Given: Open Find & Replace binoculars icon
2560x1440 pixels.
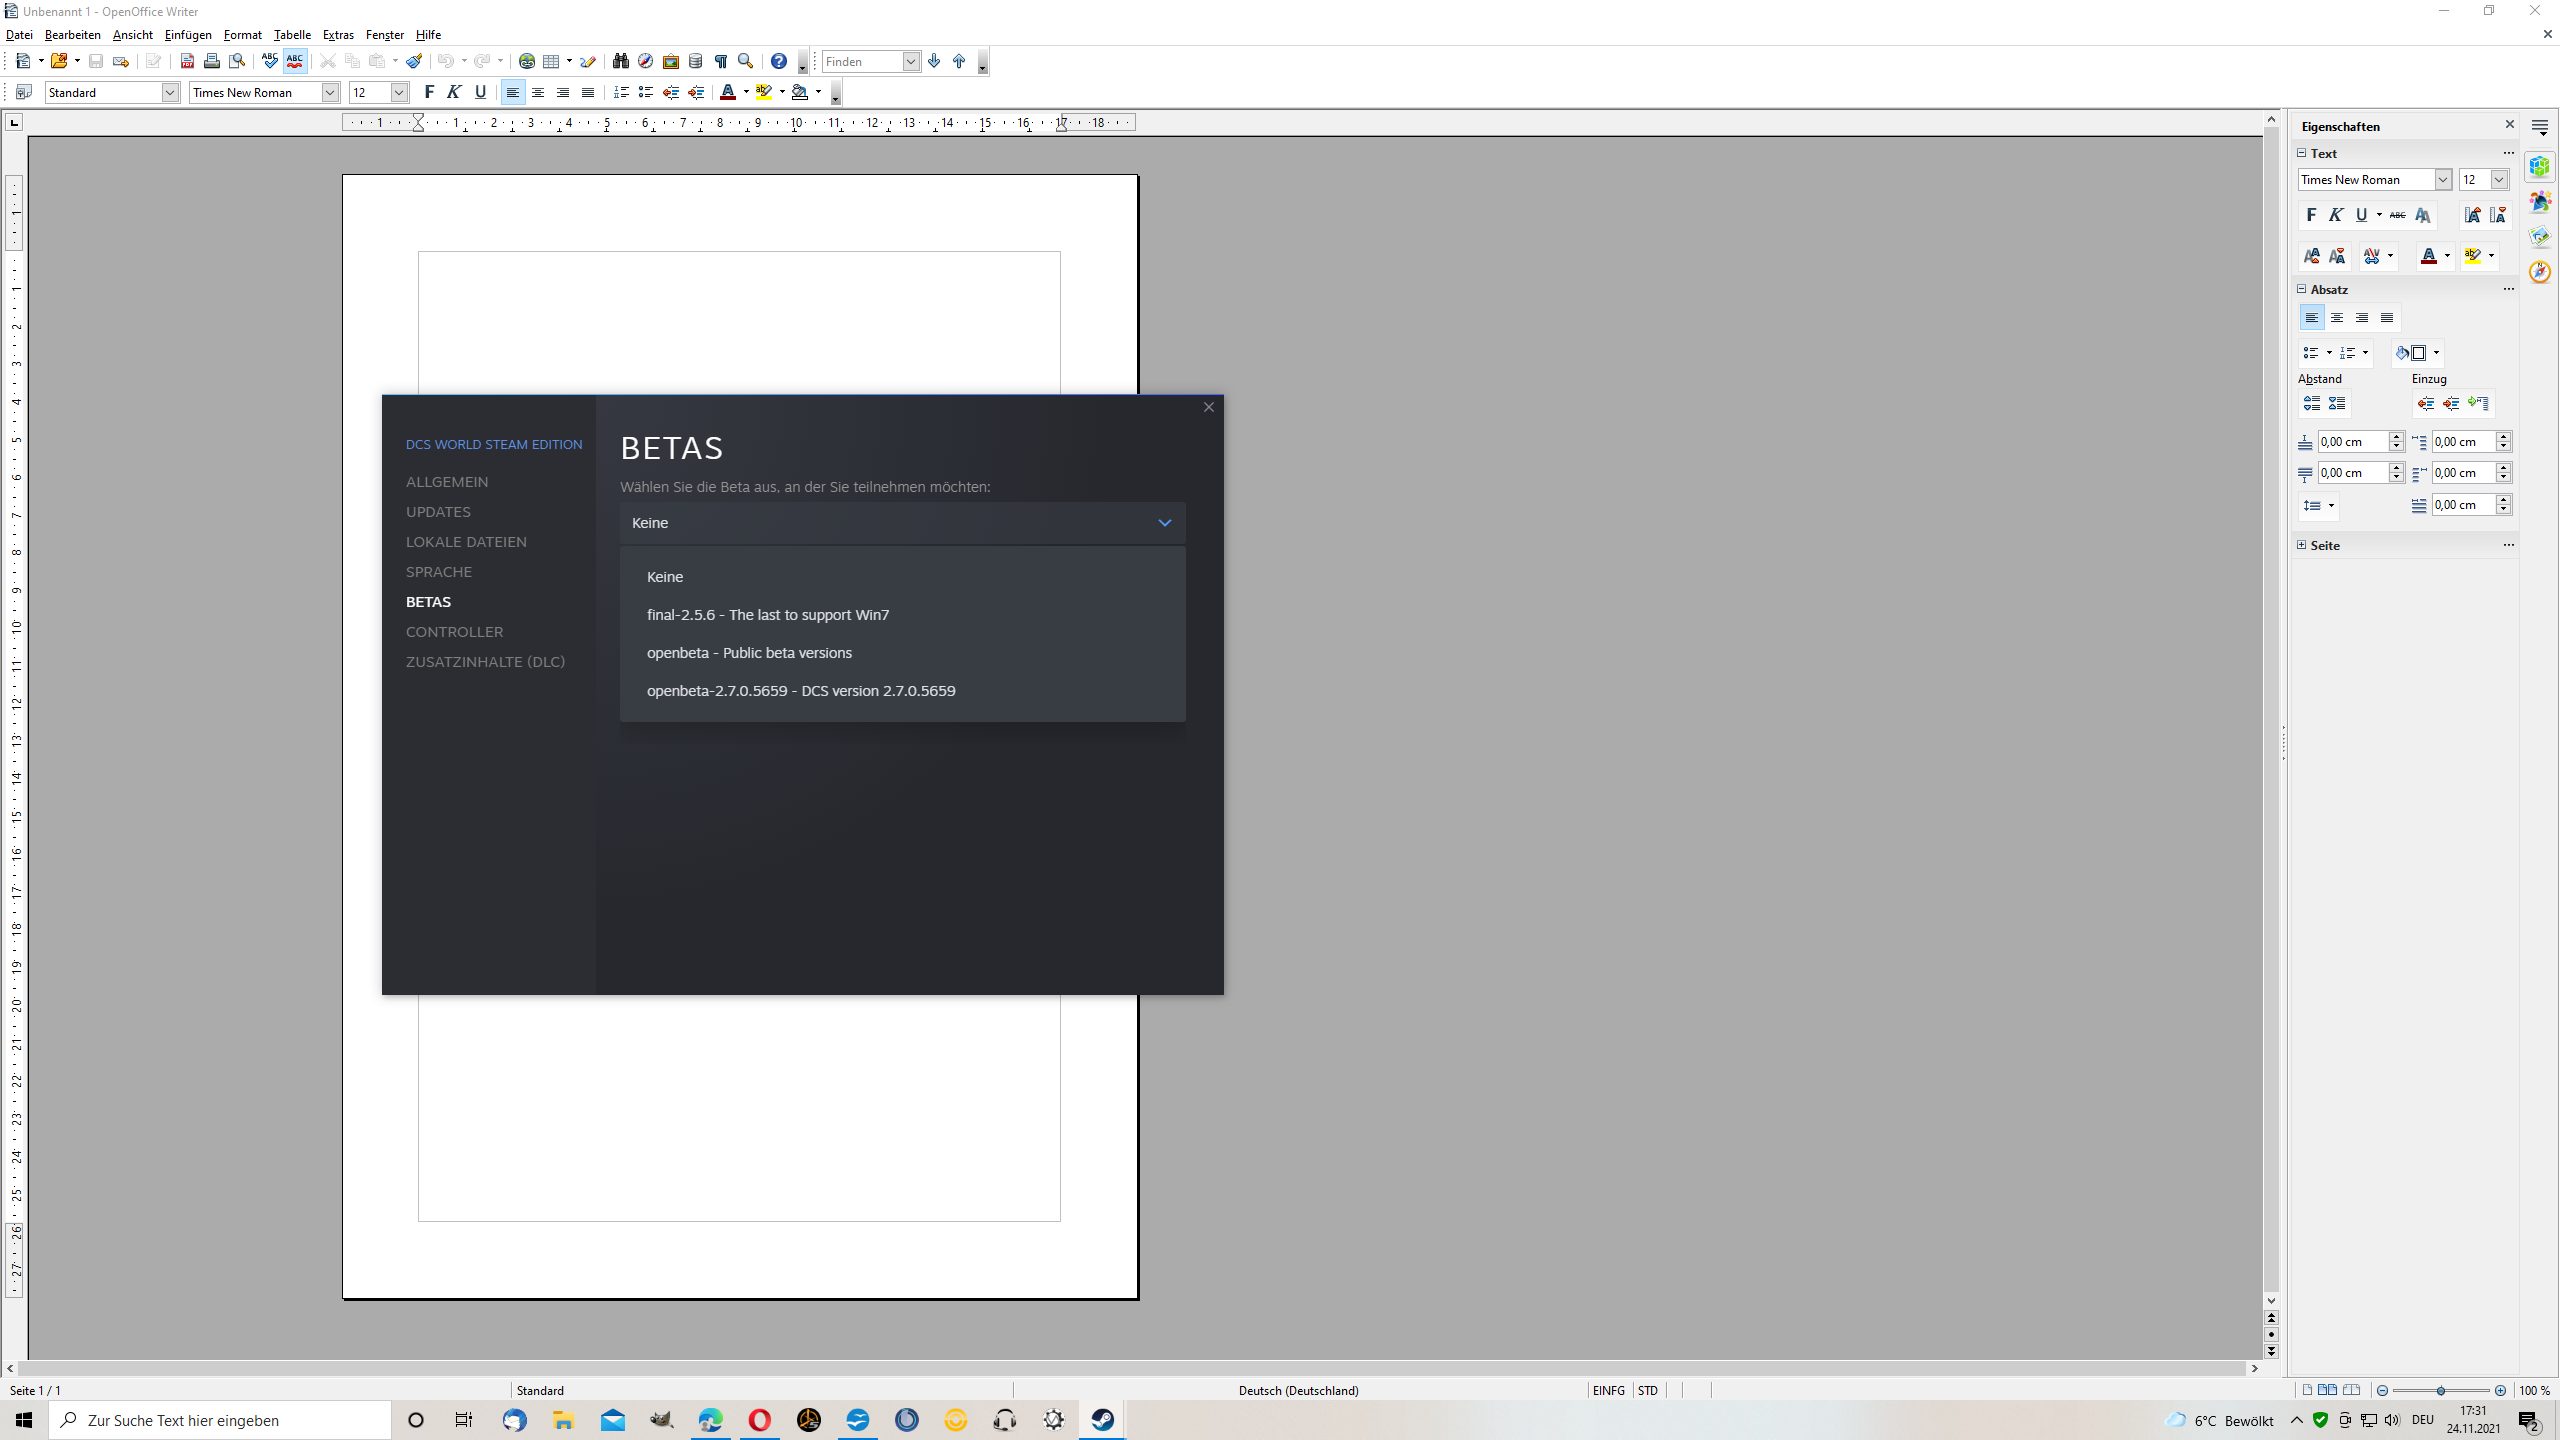Looking at the screenshot, I should pyautogui.click(x=621, y=61).
